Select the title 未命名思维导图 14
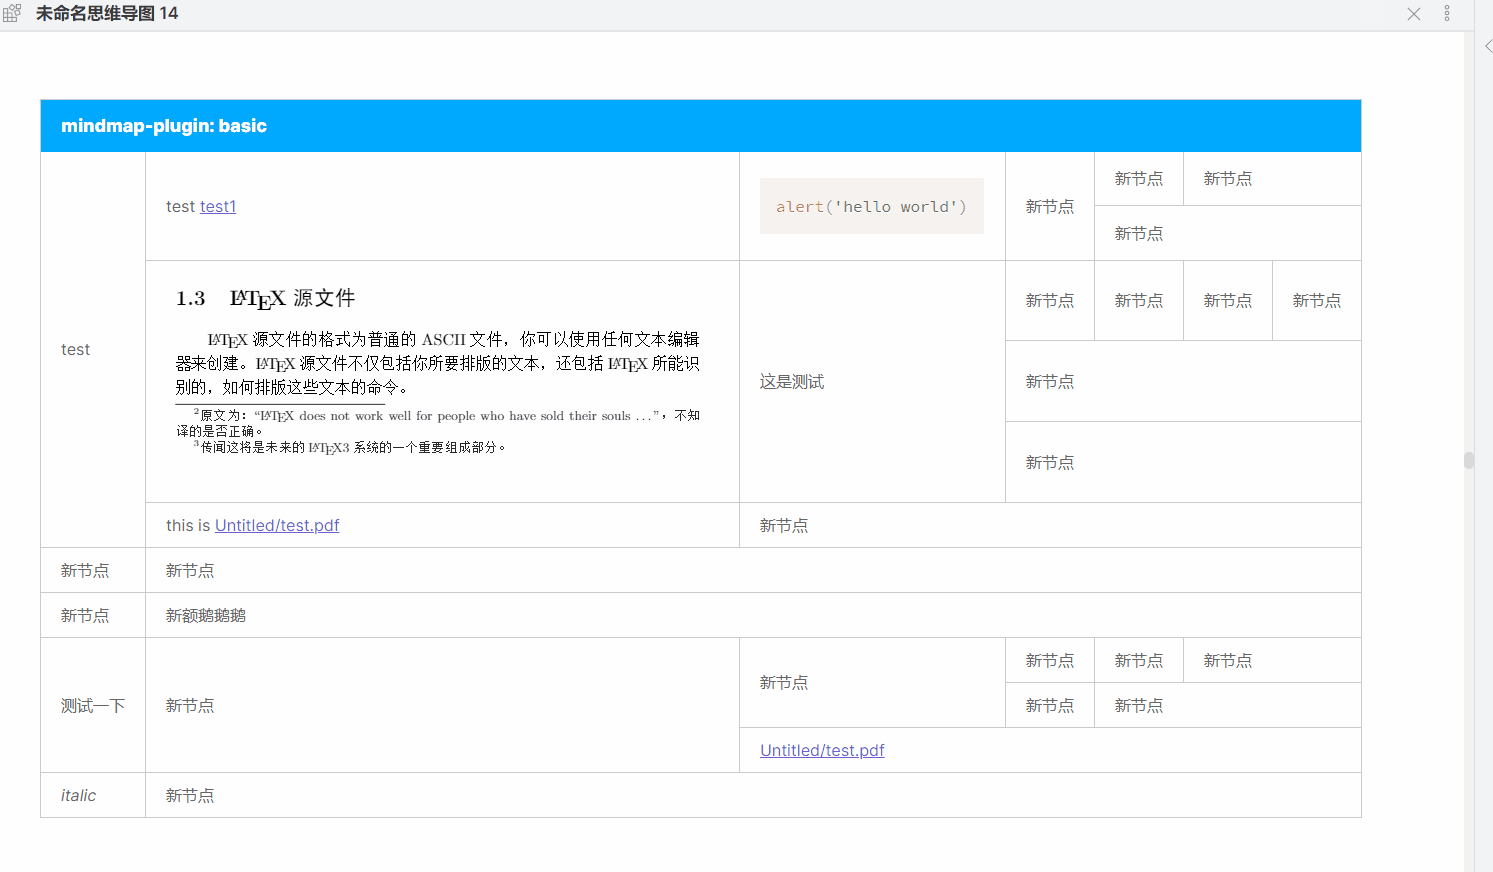Screen dimensions: 1493x872 coord(107,14)
